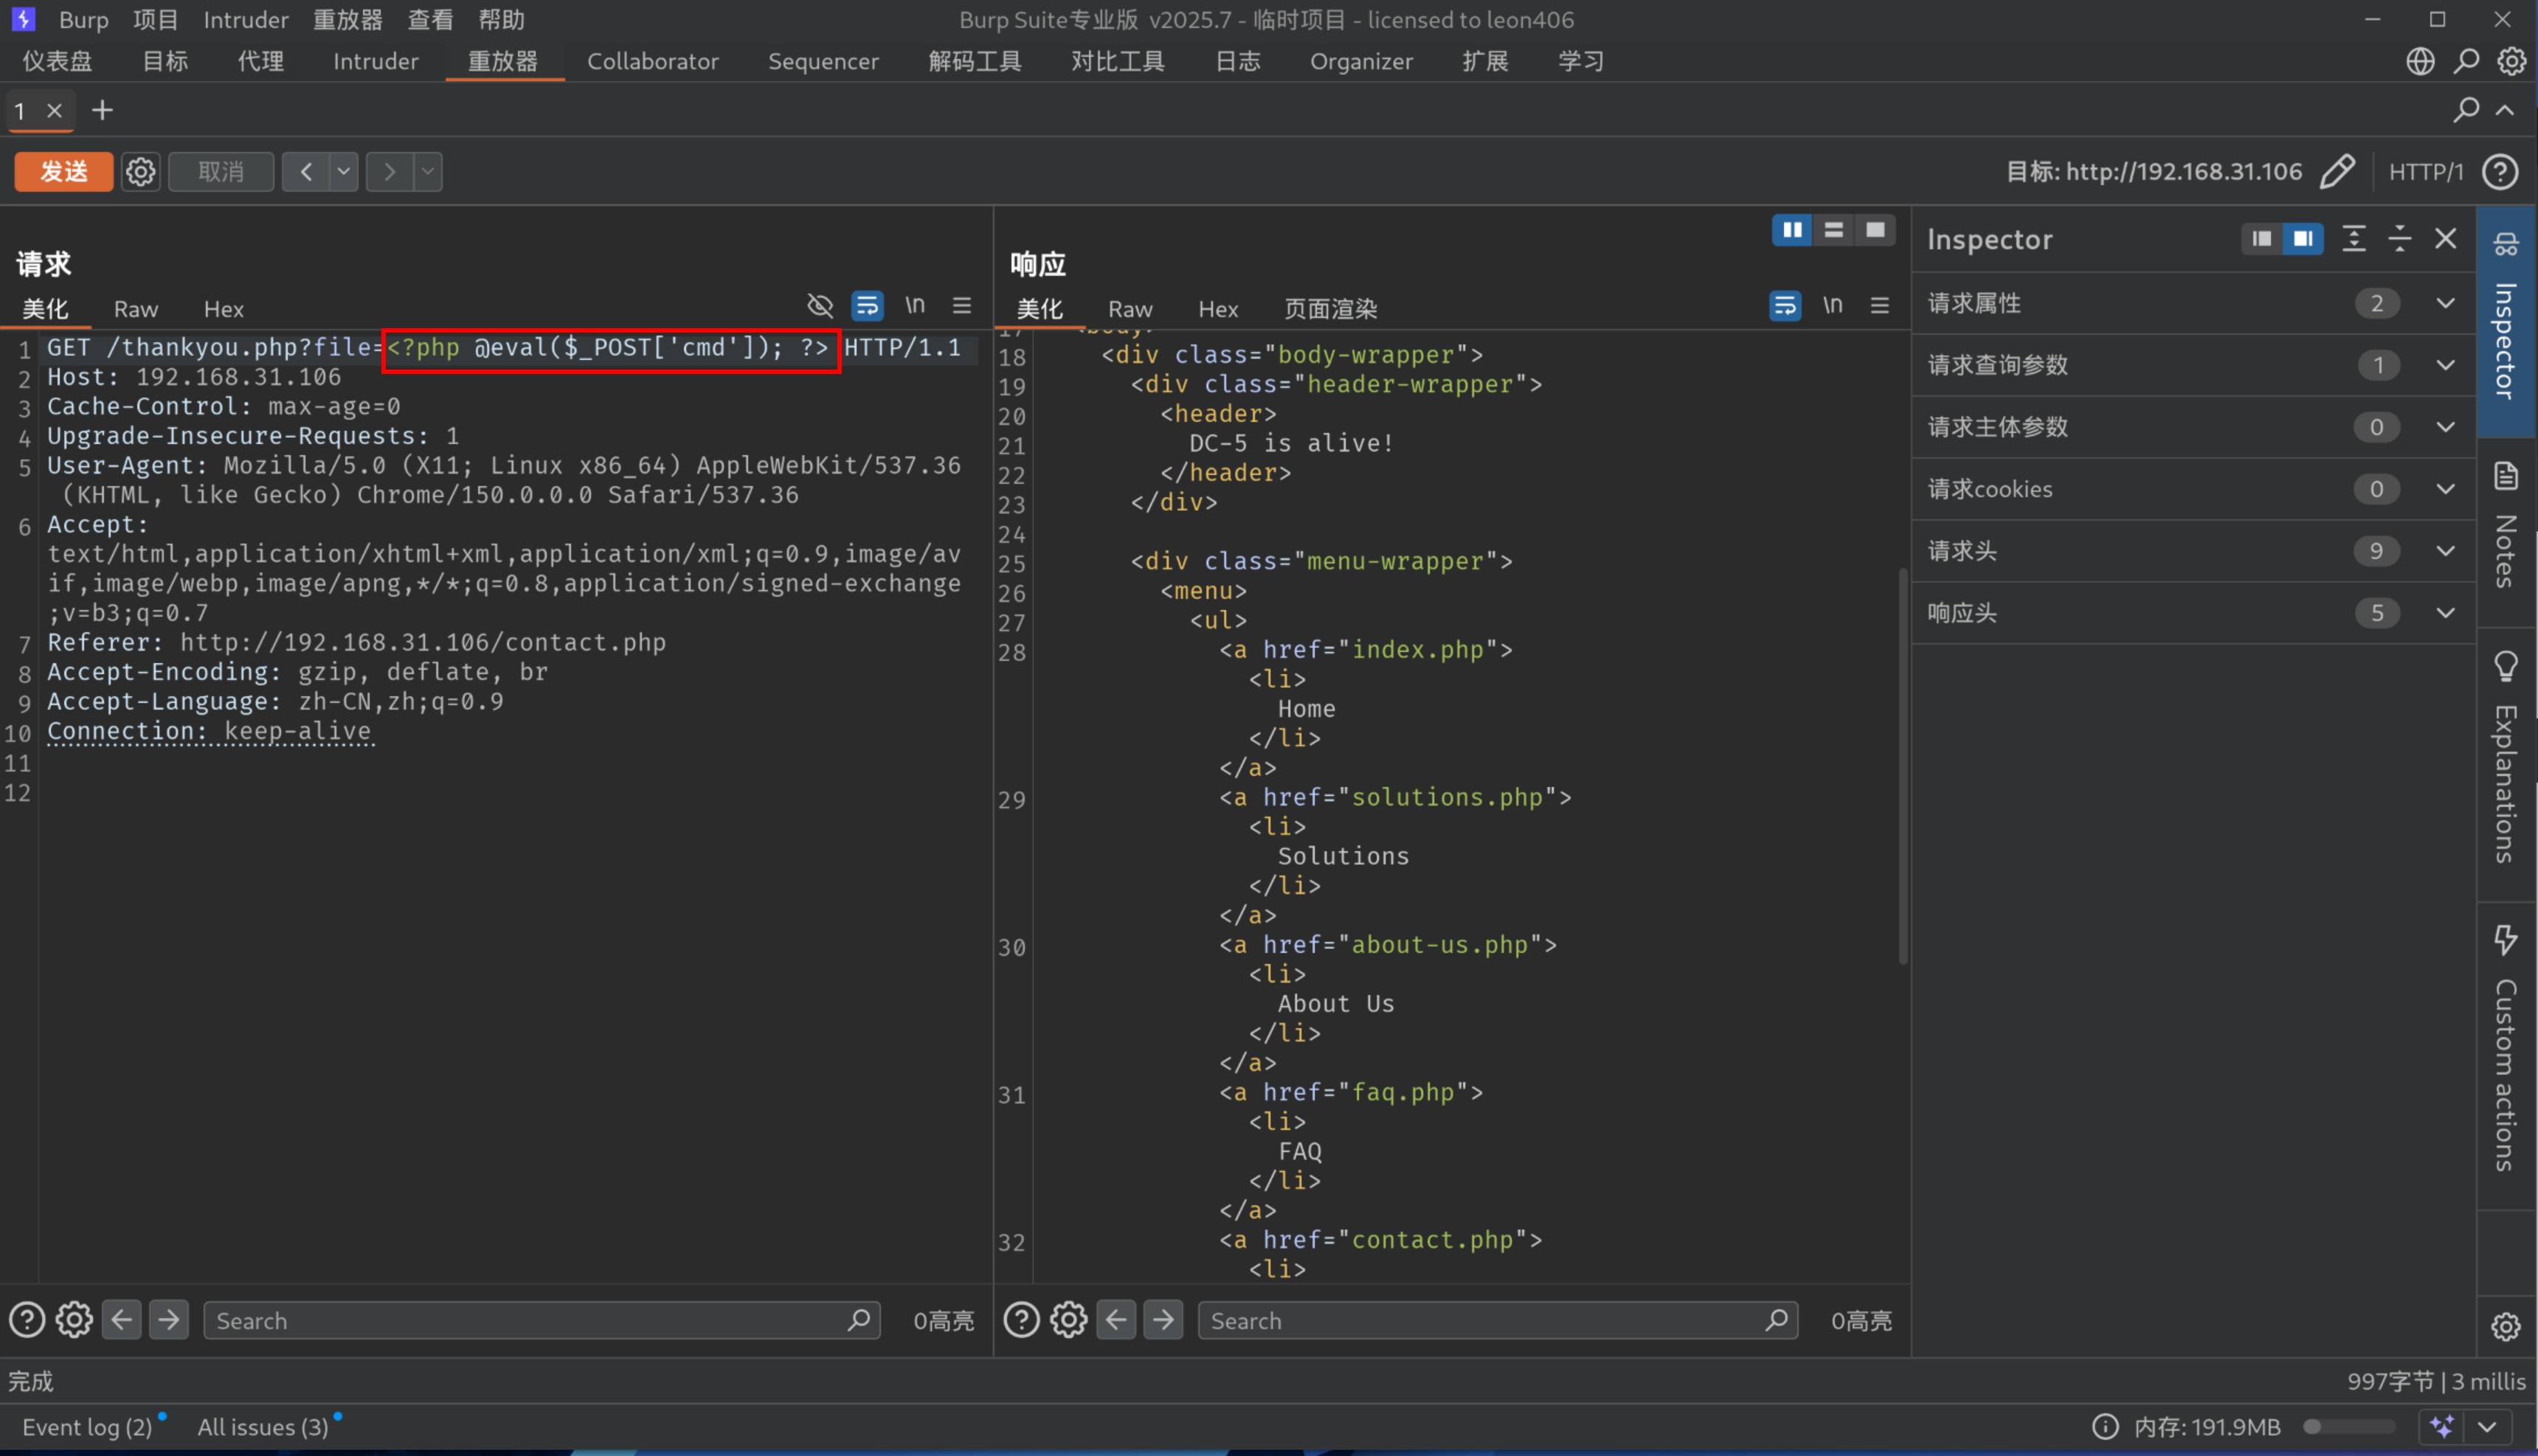Open Burp settings gear in top bar

(2511, 61)
